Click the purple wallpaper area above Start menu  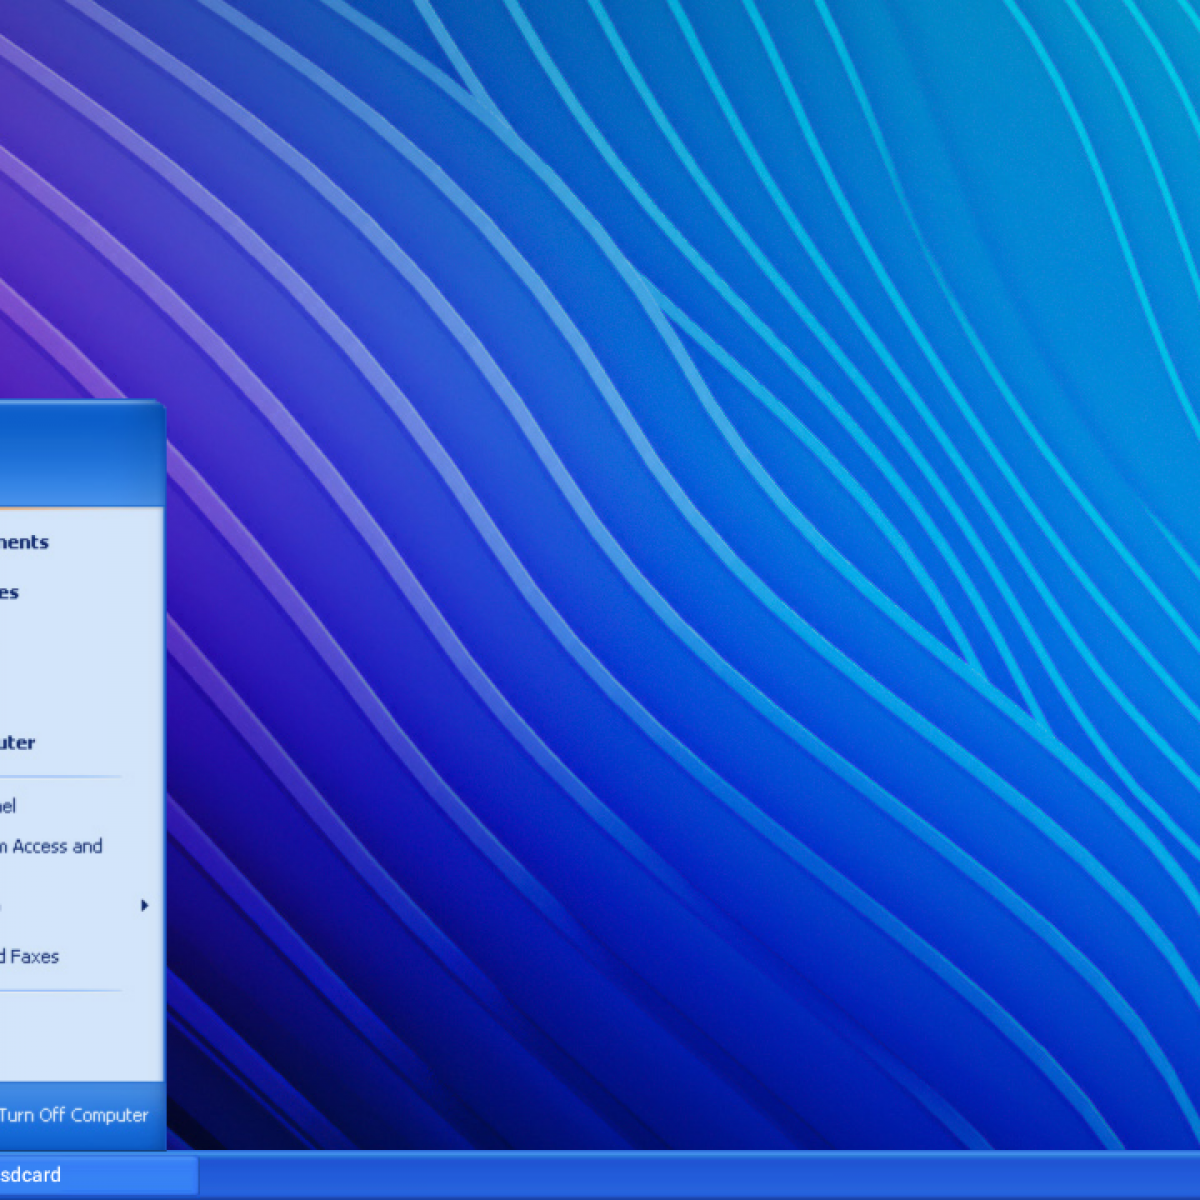pyautogui.click(x=60, y=250)
